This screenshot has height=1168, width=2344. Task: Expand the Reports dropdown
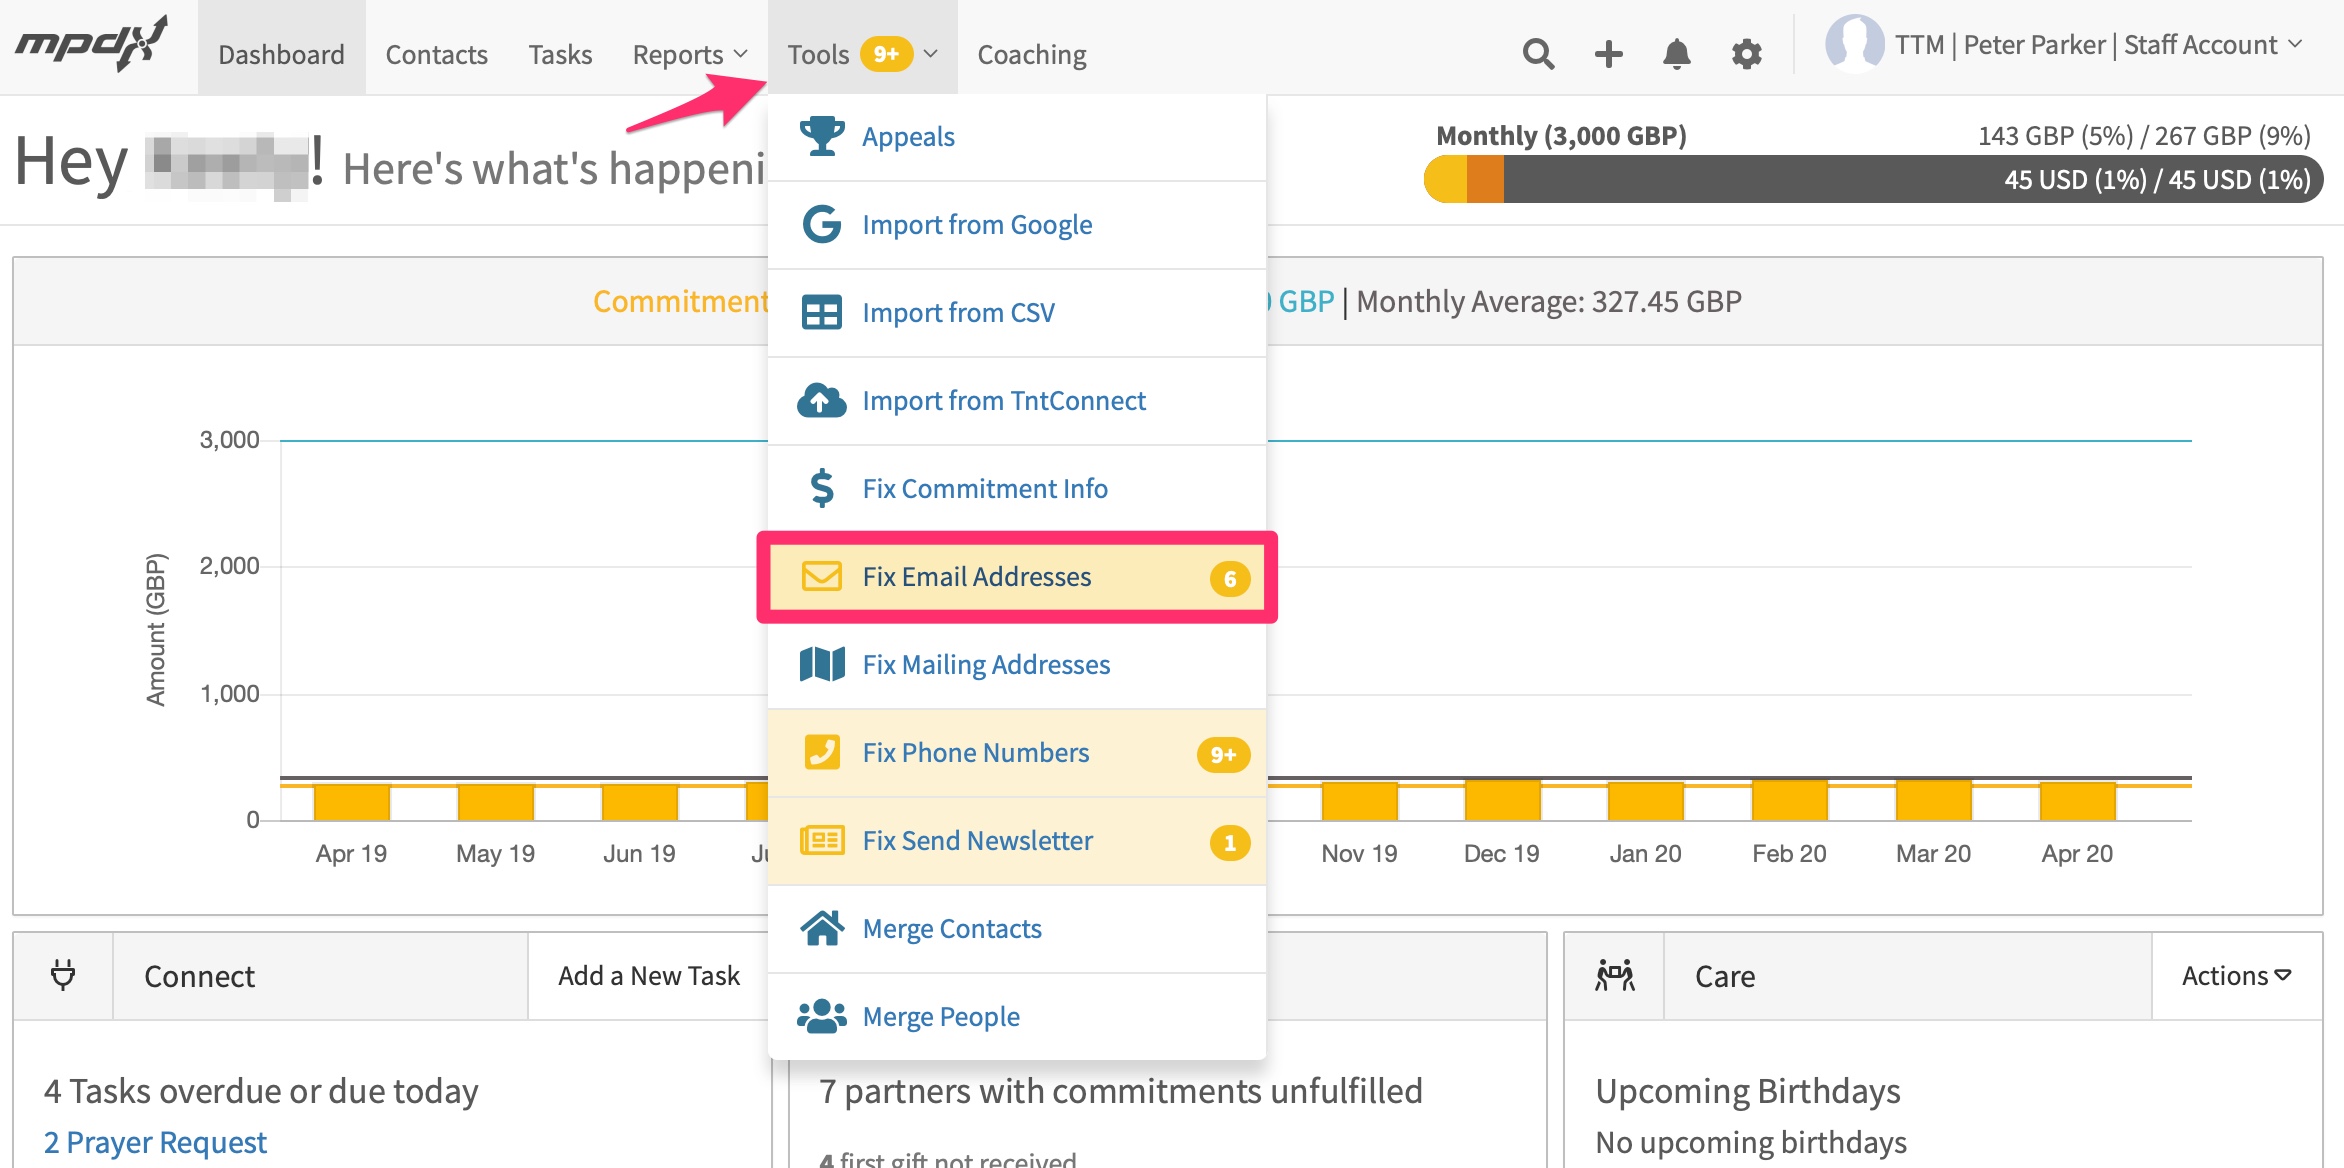[x=690, y=54]
